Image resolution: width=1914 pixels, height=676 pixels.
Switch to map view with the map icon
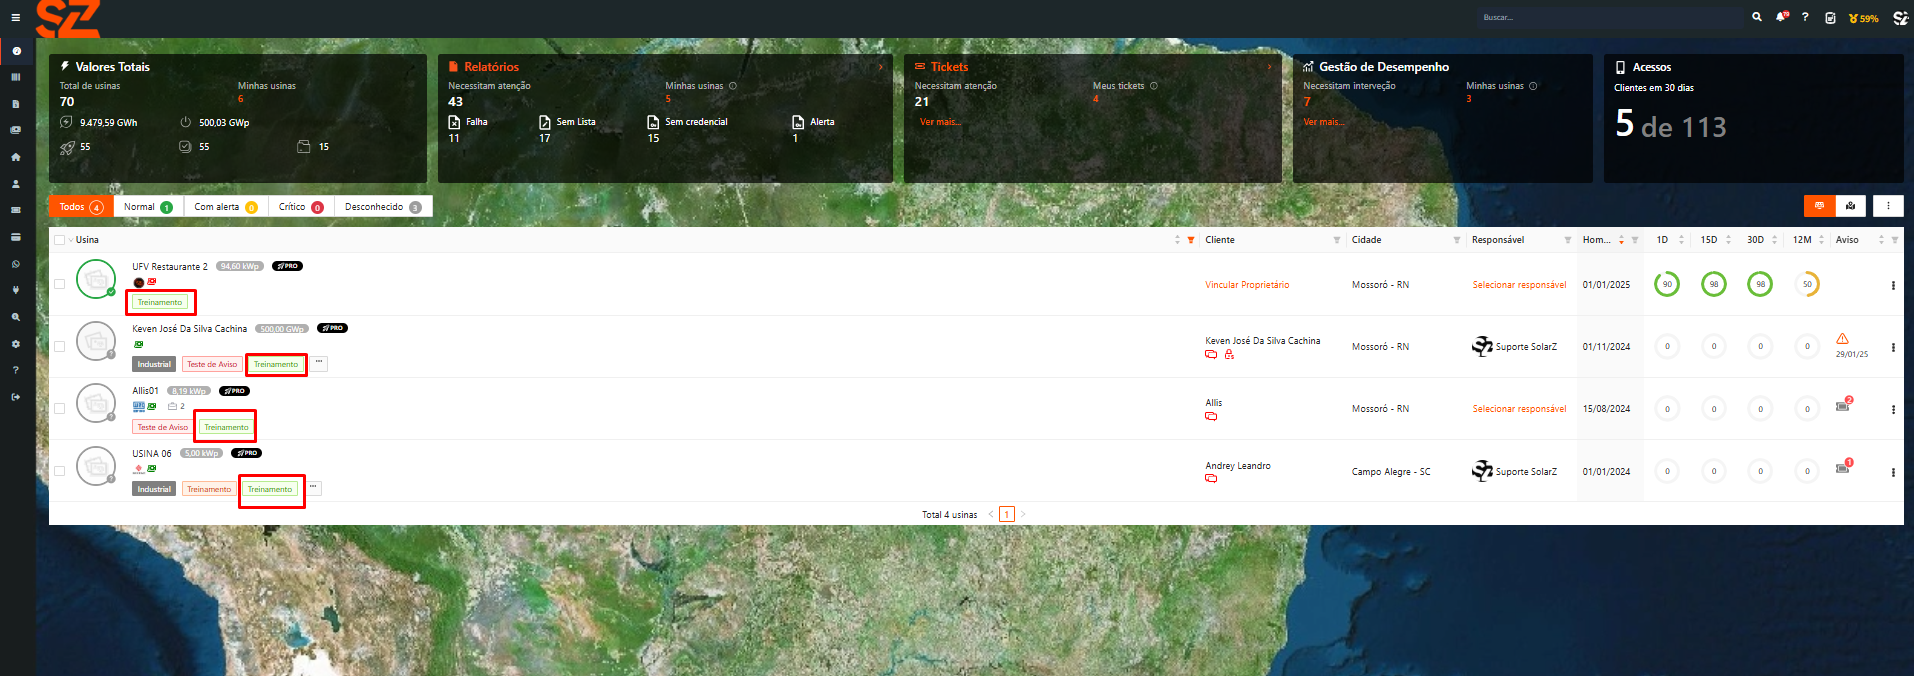[1851, 206]
